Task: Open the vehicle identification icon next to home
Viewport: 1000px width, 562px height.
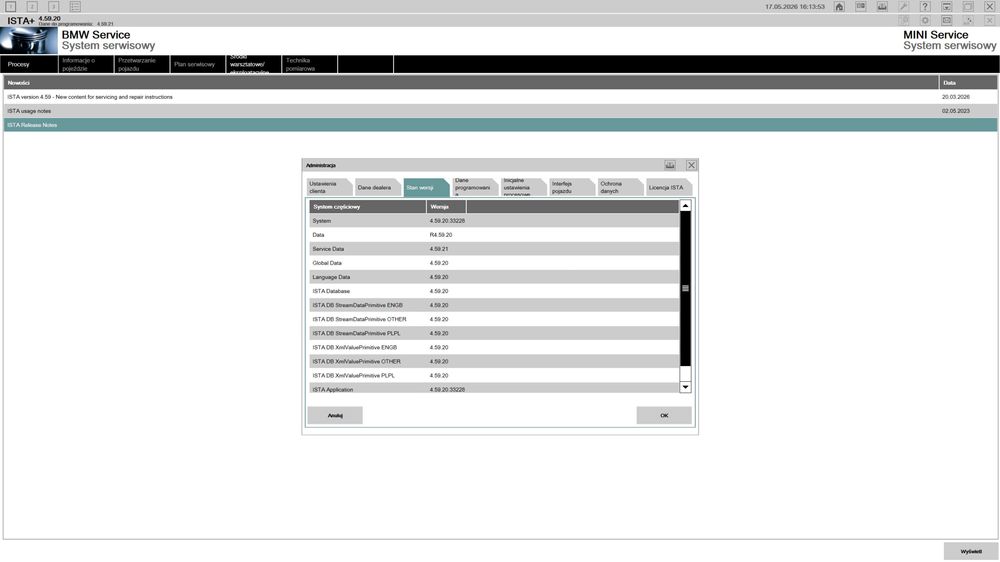Action: [861, 6]
